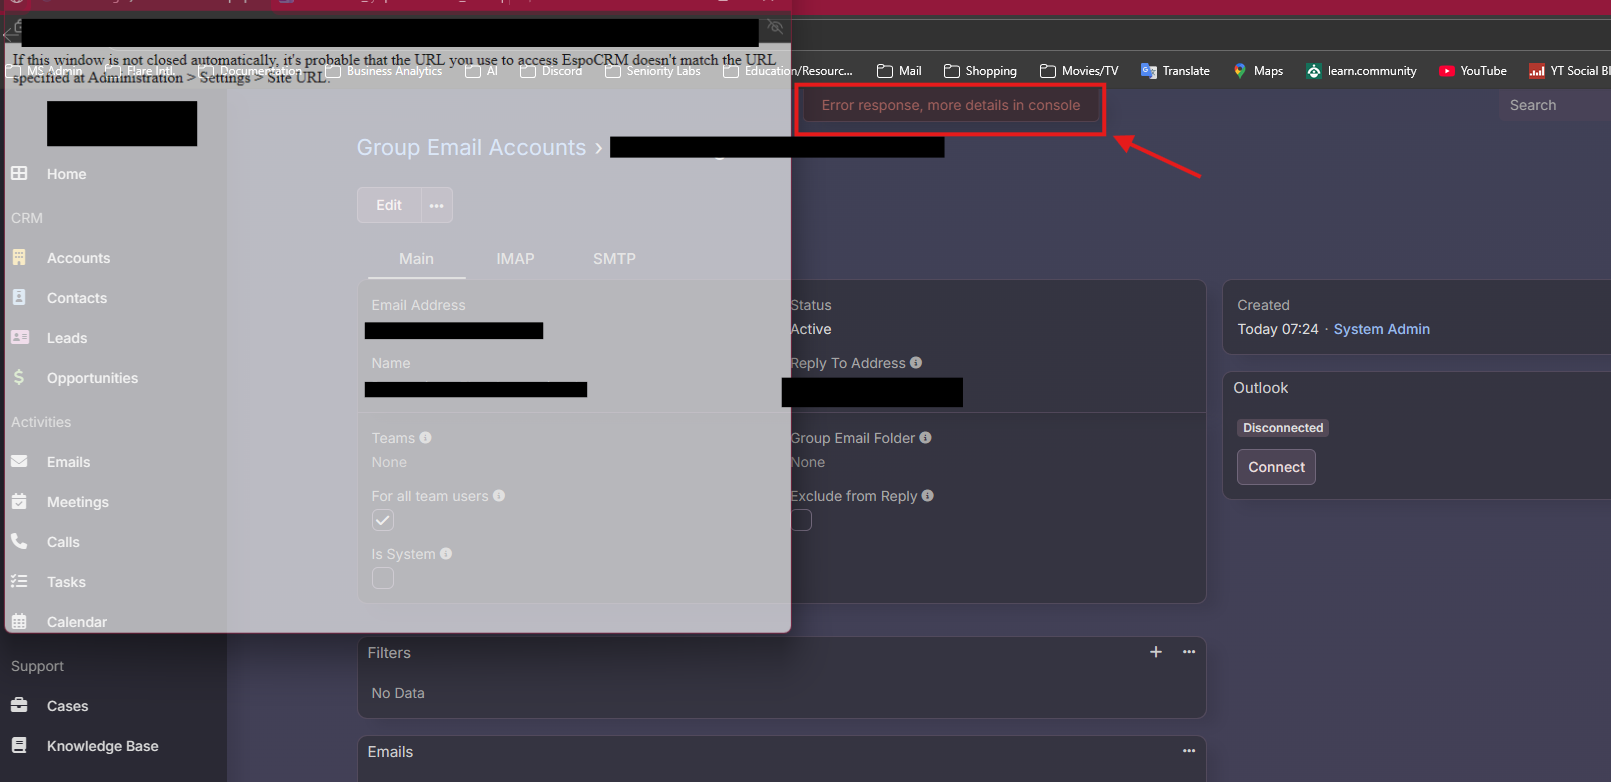Click the Calls phone icon
The width and height of the screenshot is (1611, 782).
point(19,542)
